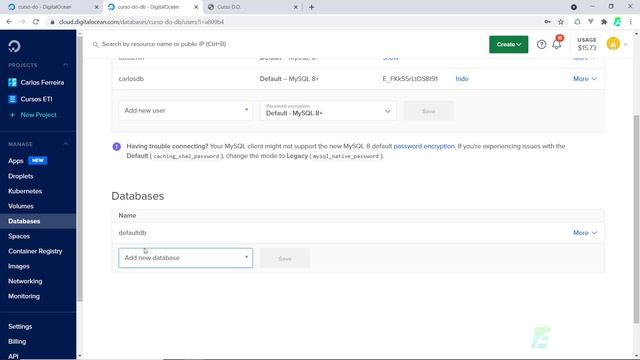This screenshot has width=640, height=360.
Task: Click Save next to Add new user
Action: (x=429, y=111)
